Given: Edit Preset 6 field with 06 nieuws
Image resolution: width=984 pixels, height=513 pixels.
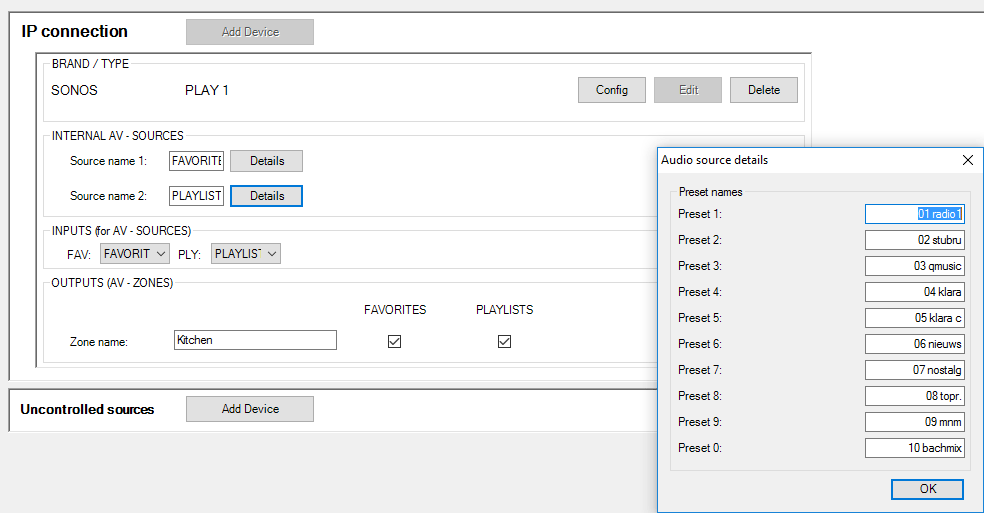Looking at the screenshot, I should [x=914, y=344].
